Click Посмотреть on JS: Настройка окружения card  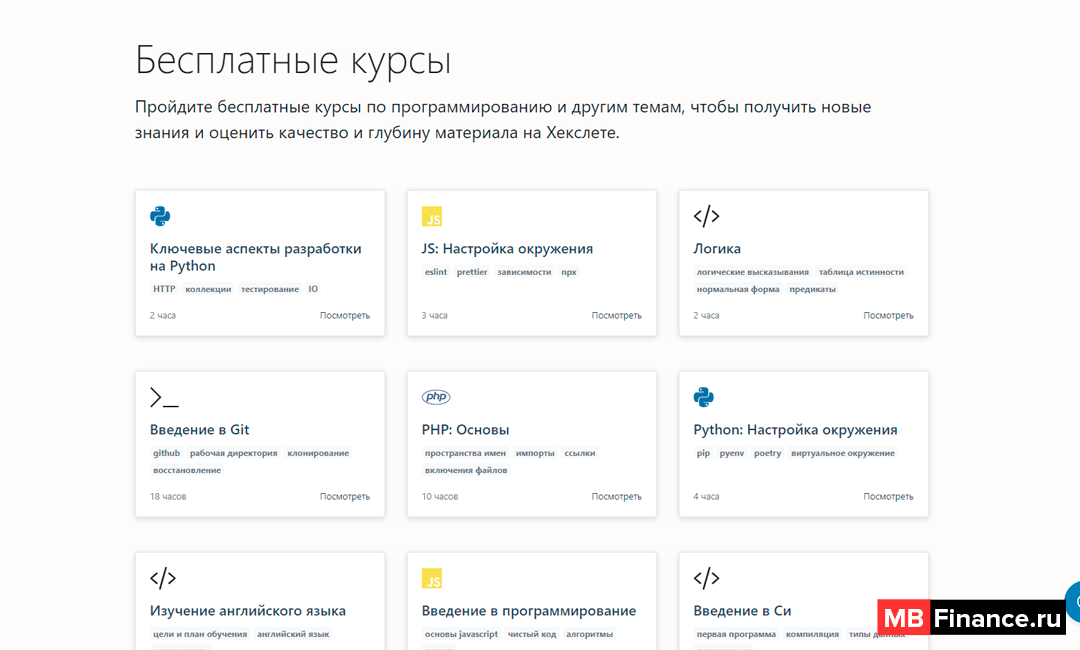[616, 315]
